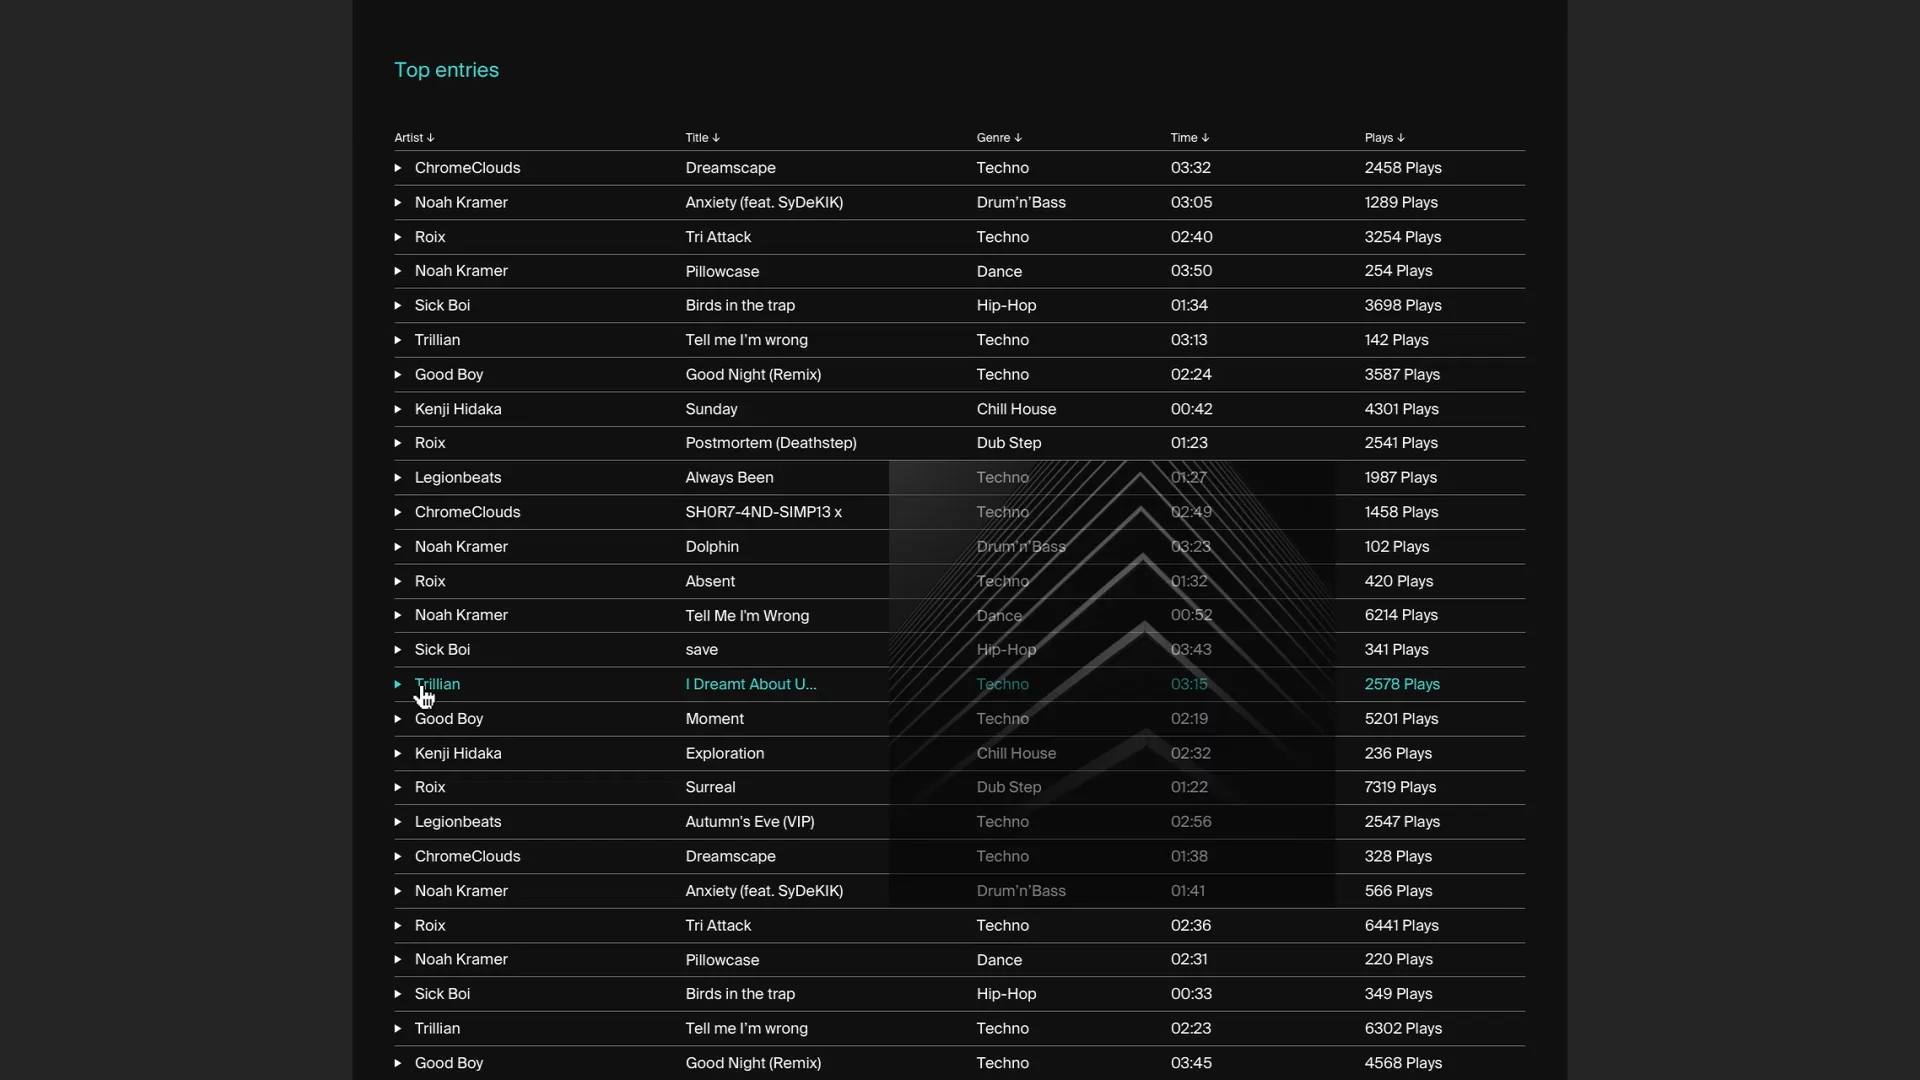Play Legionbeats' Always Been track
Screen dimensions: 1920x1080
[x=398, y=478]
